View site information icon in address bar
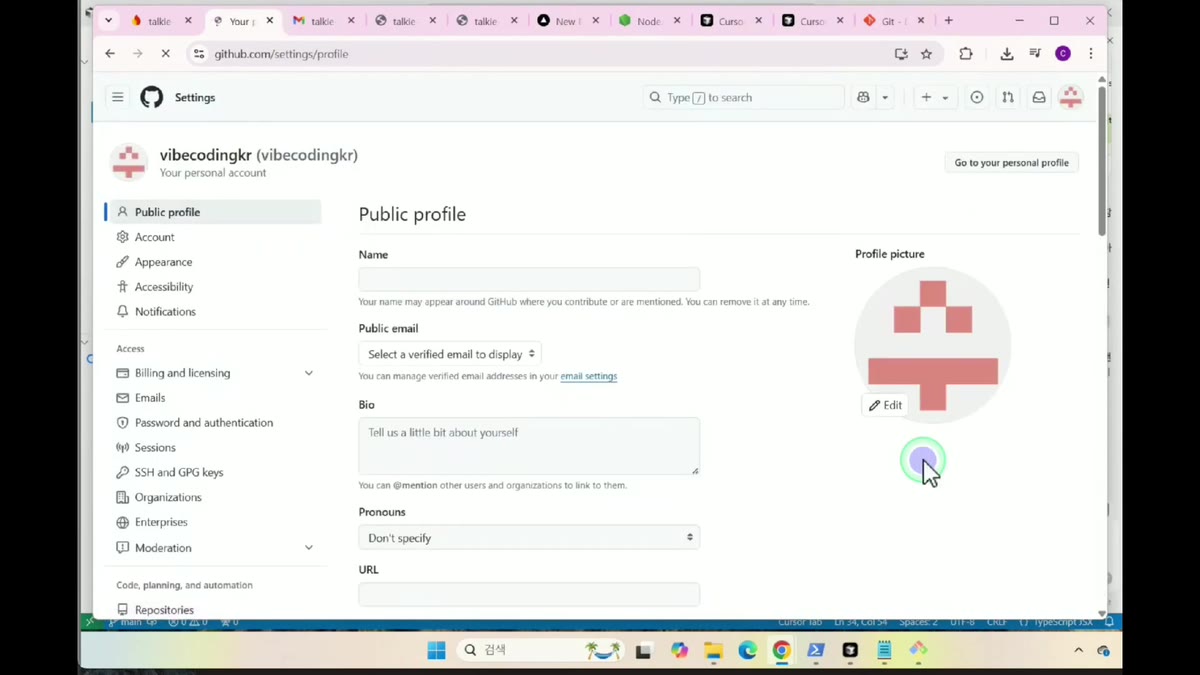The image size is (1200, 675). point(199,54)
